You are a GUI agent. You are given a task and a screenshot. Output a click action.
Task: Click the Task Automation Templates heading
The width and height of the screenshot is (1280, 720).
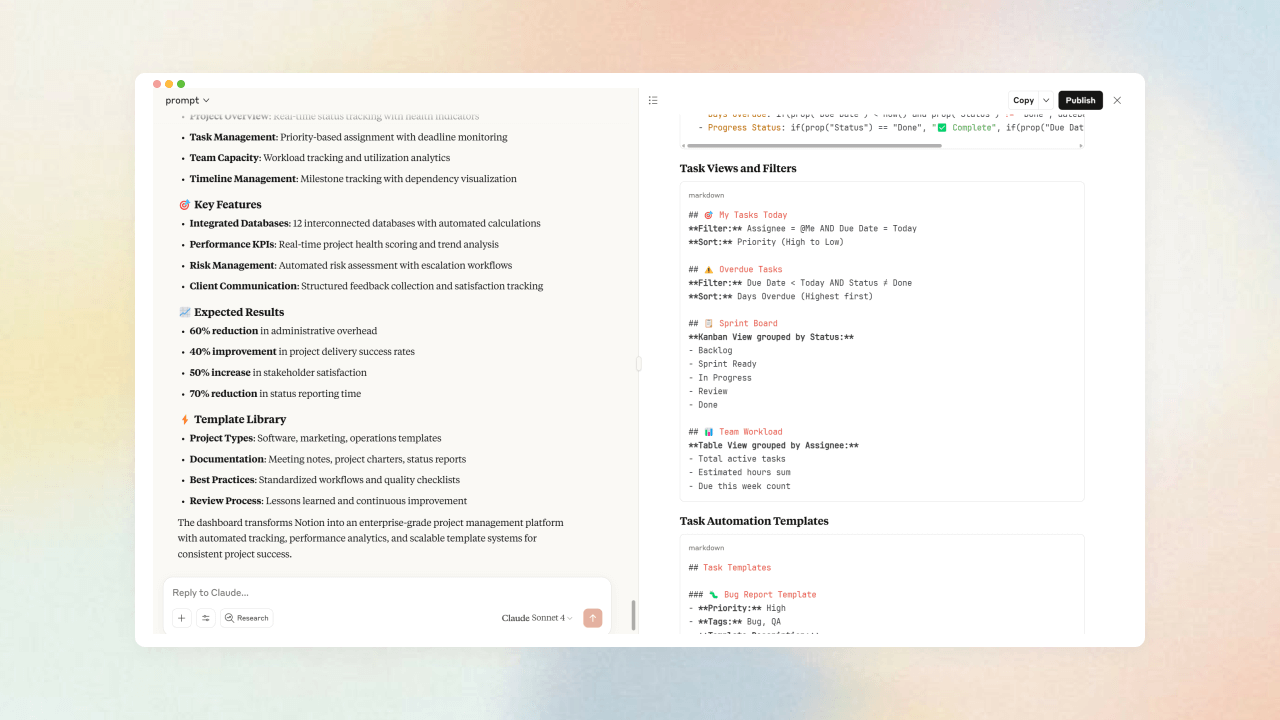[754, 521]
